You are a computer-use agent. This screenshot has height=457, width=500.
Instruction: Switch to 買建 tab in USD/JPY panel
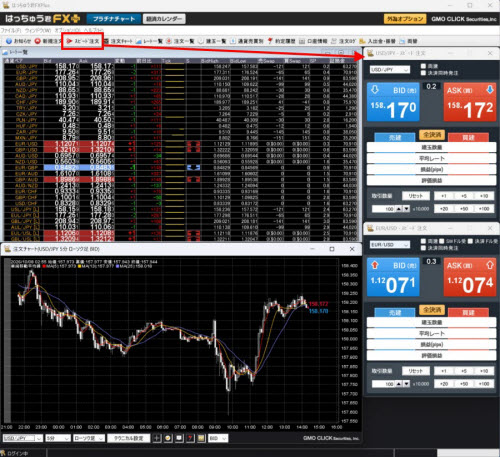[468, 137]
